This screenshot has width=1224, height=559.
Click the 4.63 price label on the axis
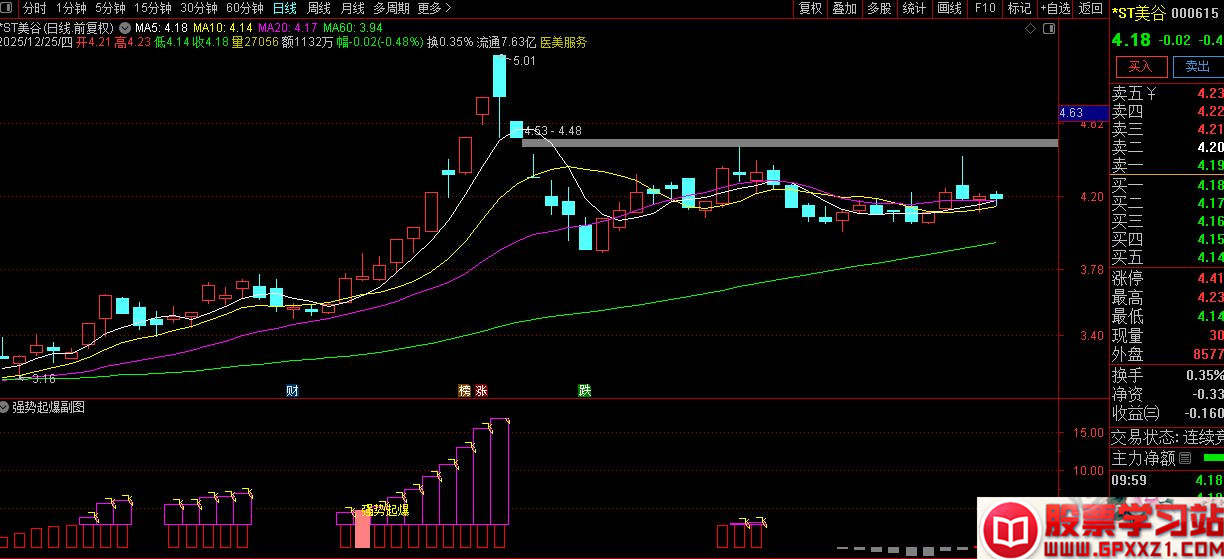[x=1071, y=113]
